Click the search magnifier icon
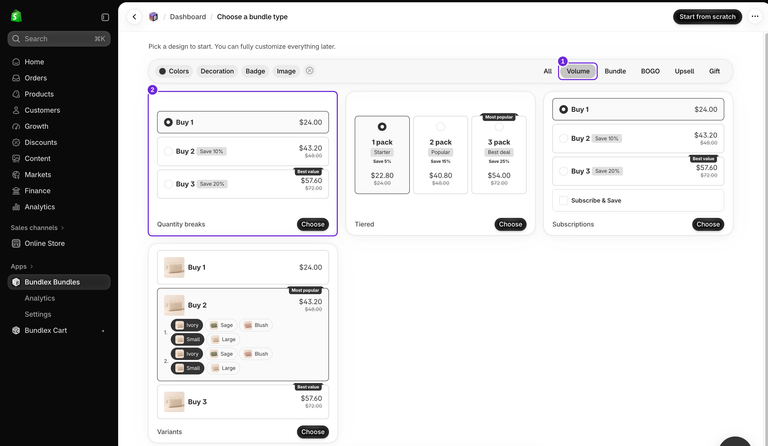768x446 pixels. click(x=16, y=39)
